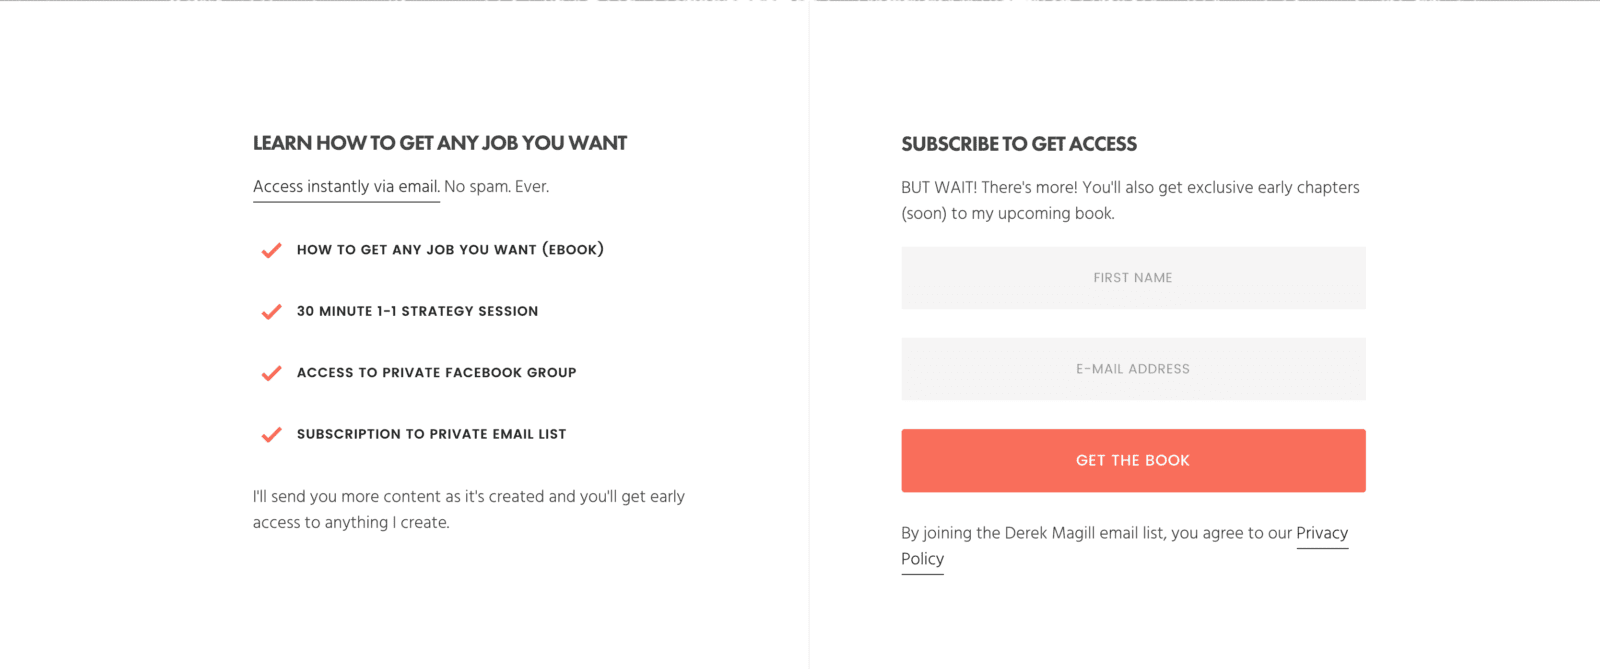
Task: Click the checkmark beside 30 Minute Strategy Session
Action: point(270,312)
